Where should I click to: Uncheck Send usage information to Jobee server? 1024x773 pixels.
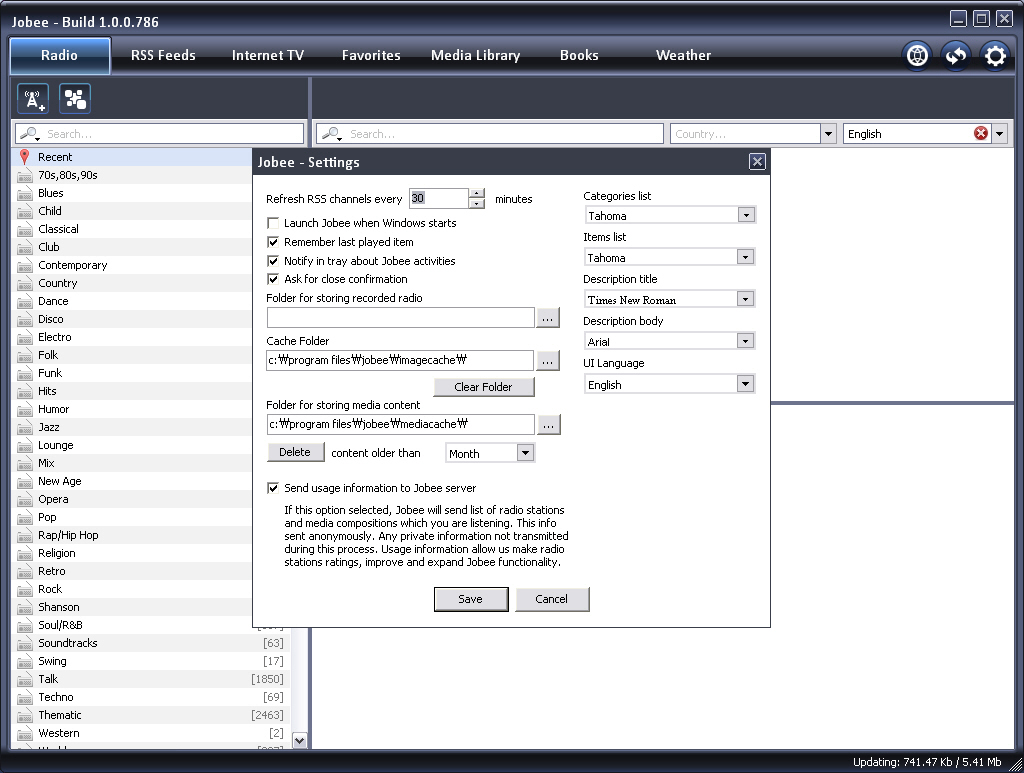273,488
